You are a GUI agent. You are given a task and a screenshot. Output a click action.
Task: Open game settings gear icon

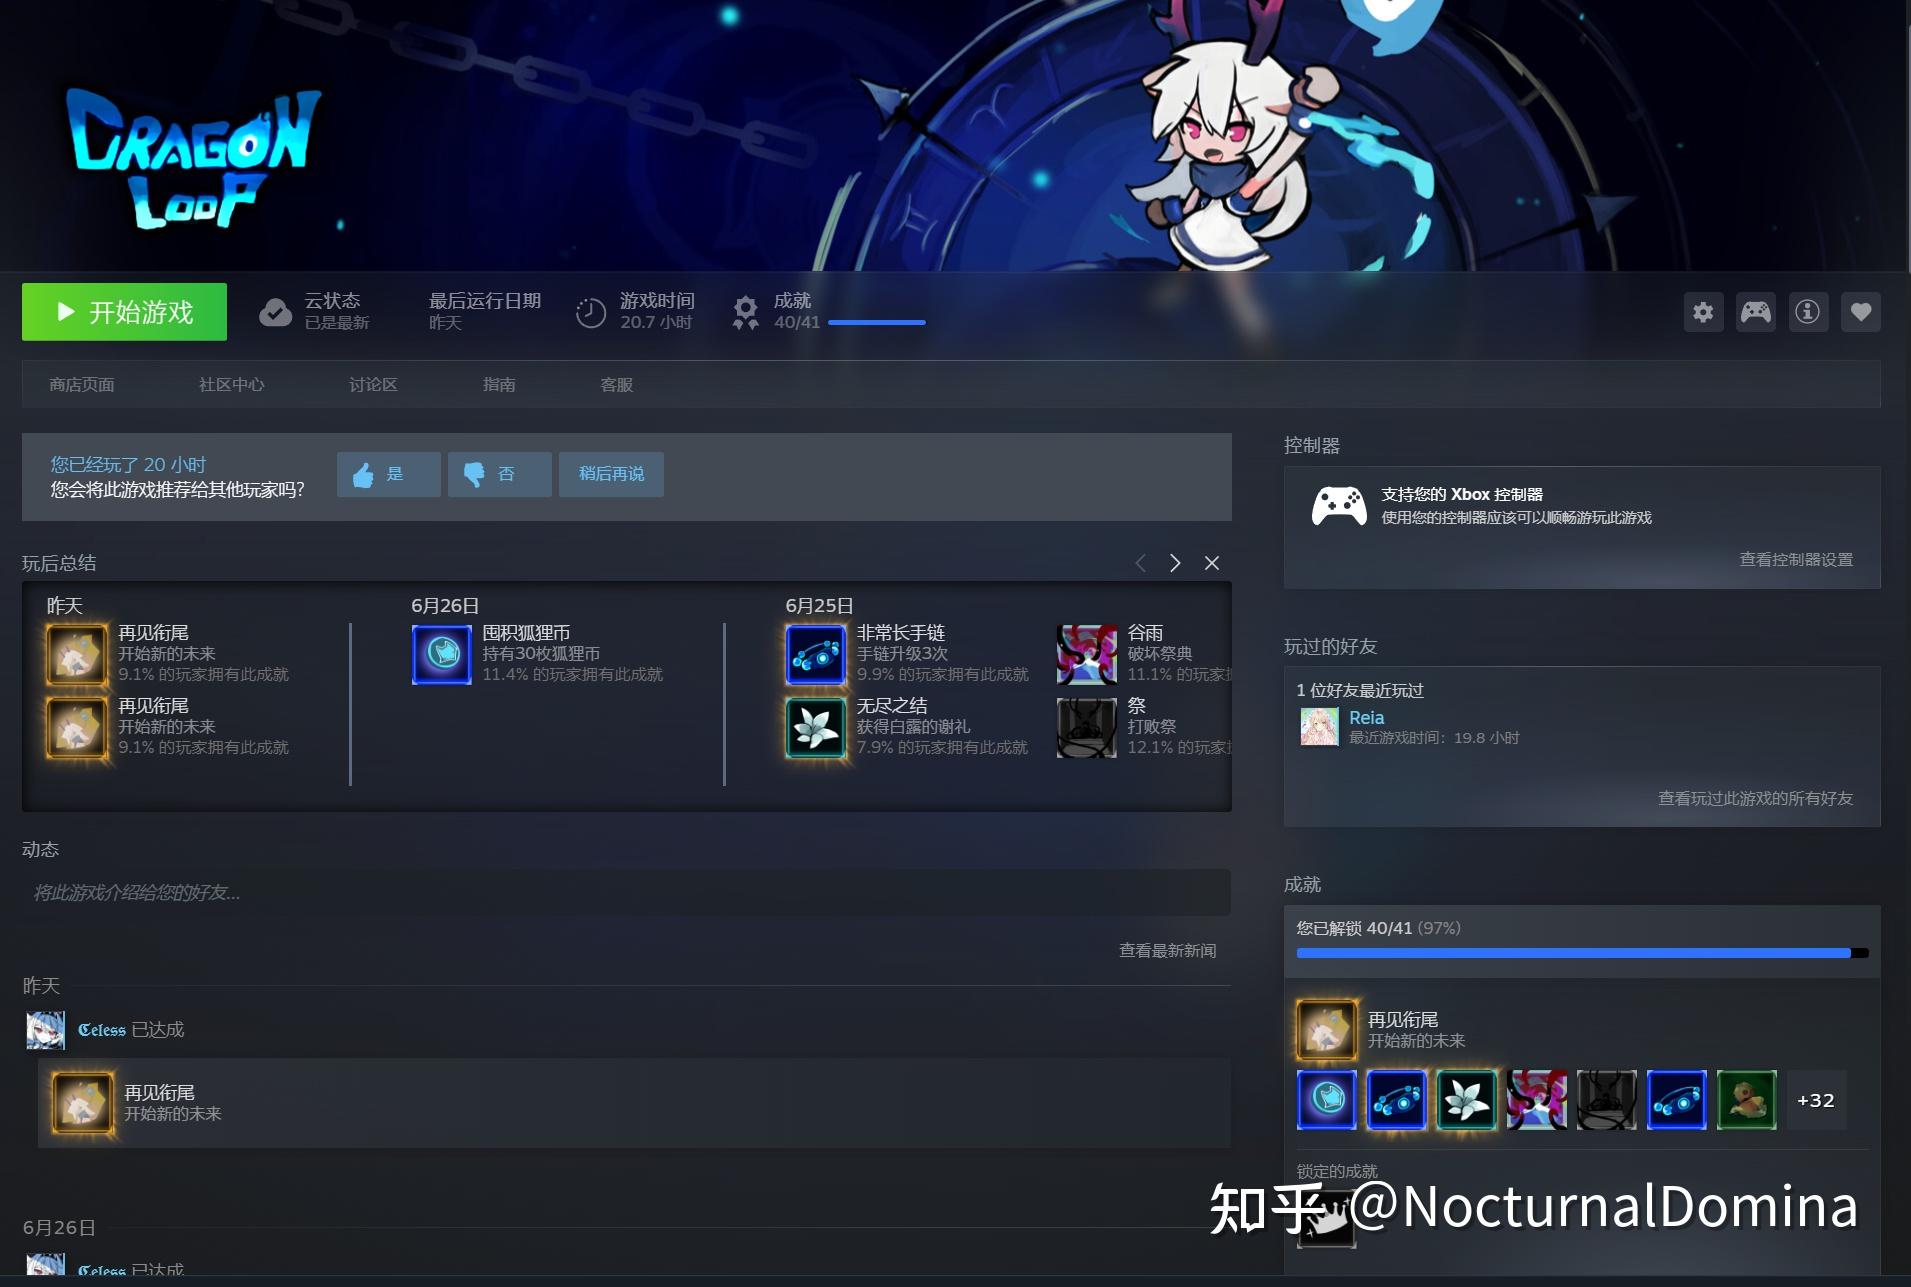(1703, 312)
